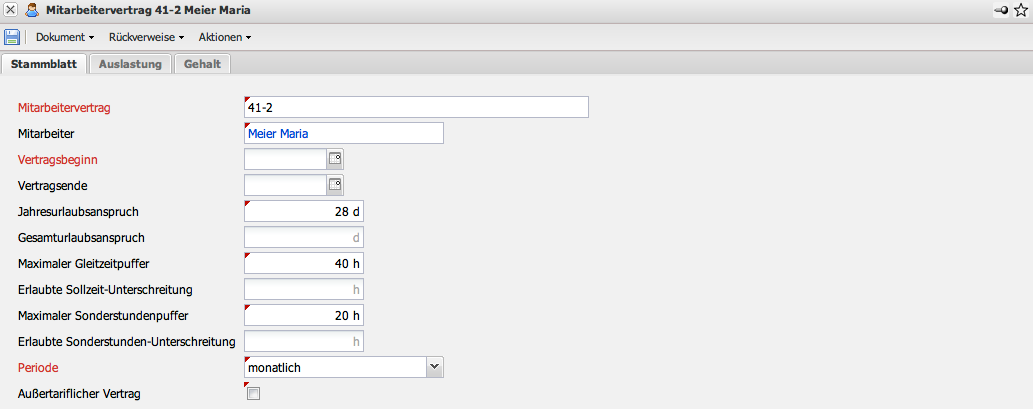Screen dimensions: 1033x409
Task: Click the Maximaler Gleitzeitpuffer field
Action: (304, 263)
